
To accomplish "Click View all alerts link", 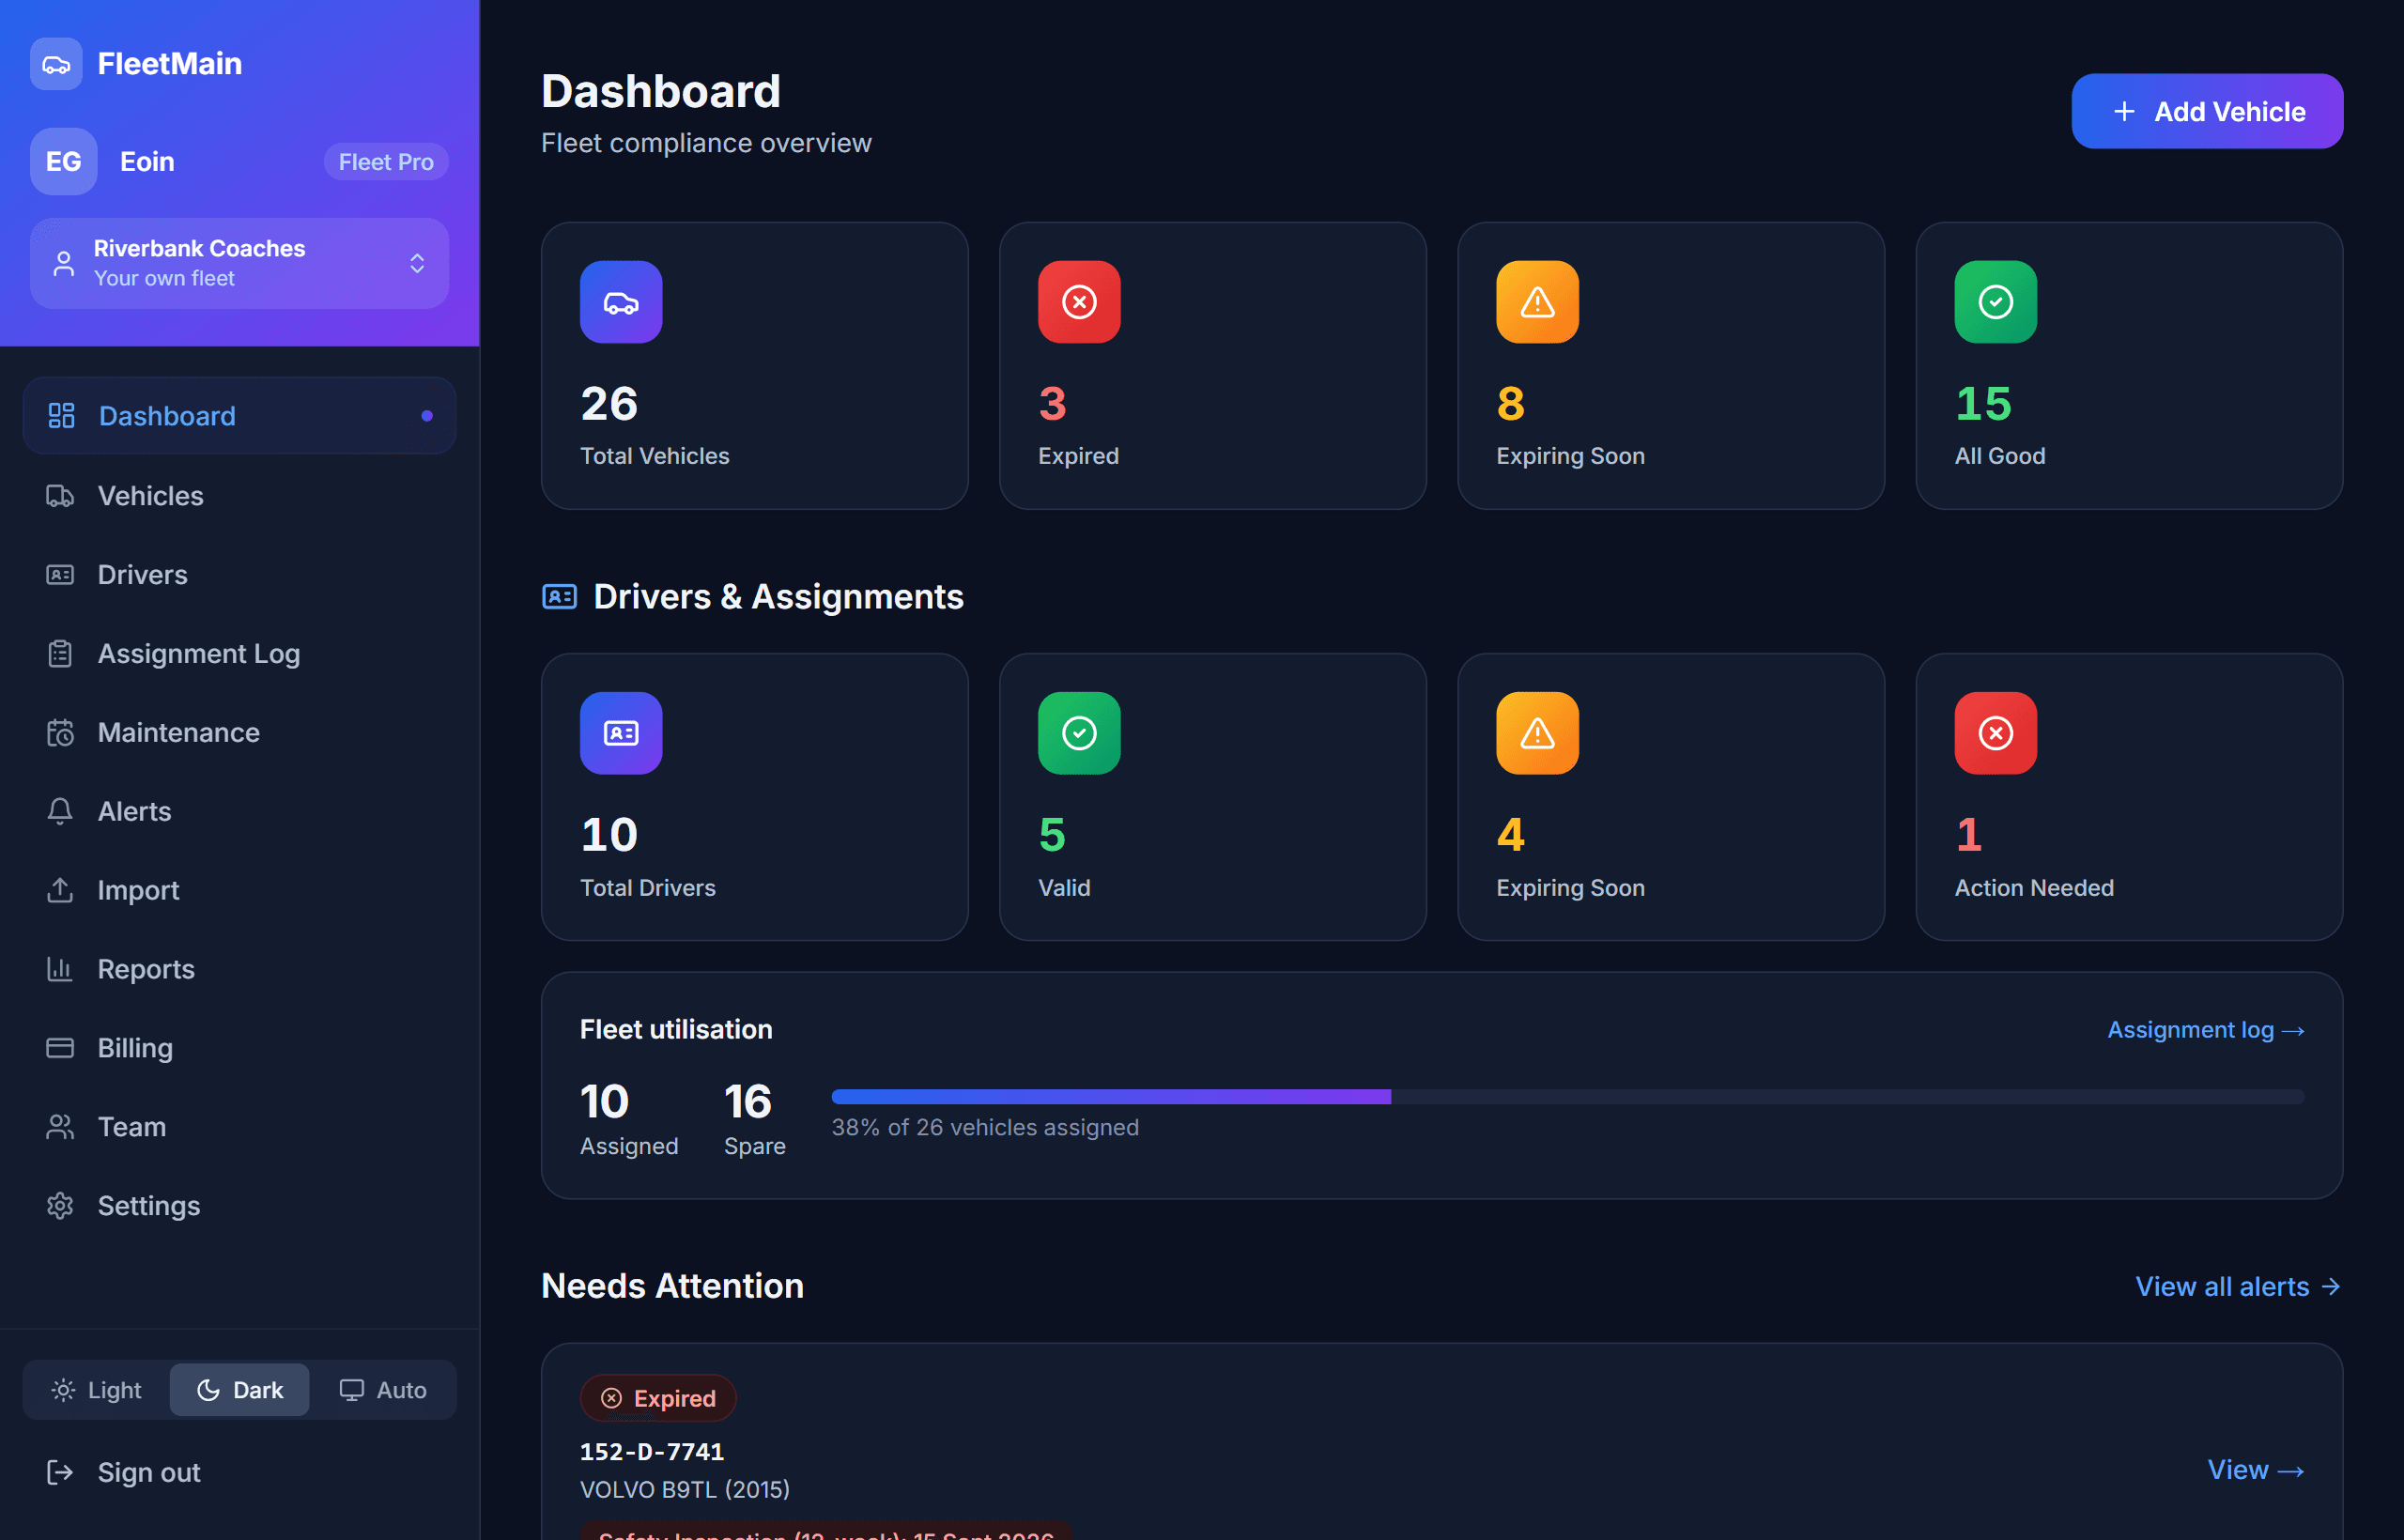I will point(2238,1286).
